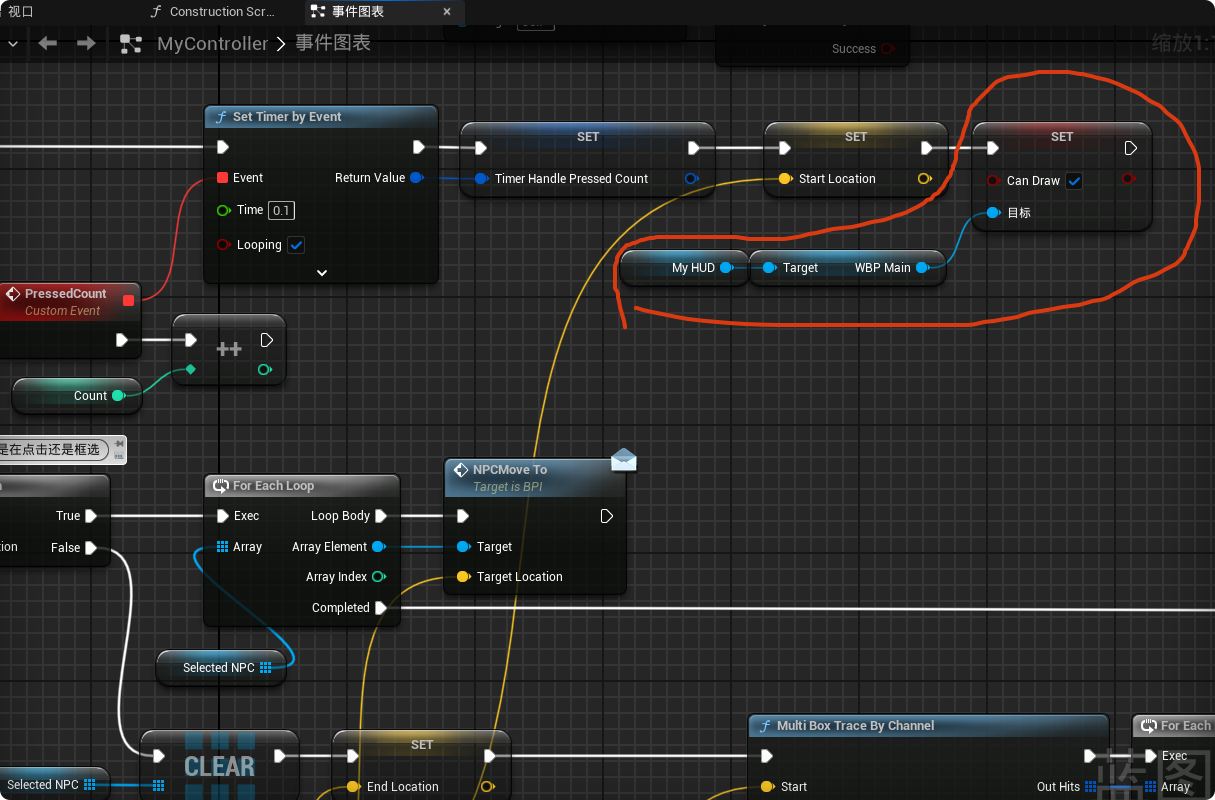Select the For Each Loop node title
Viewport: 1215px width, 800px height.
coord(274,486)
